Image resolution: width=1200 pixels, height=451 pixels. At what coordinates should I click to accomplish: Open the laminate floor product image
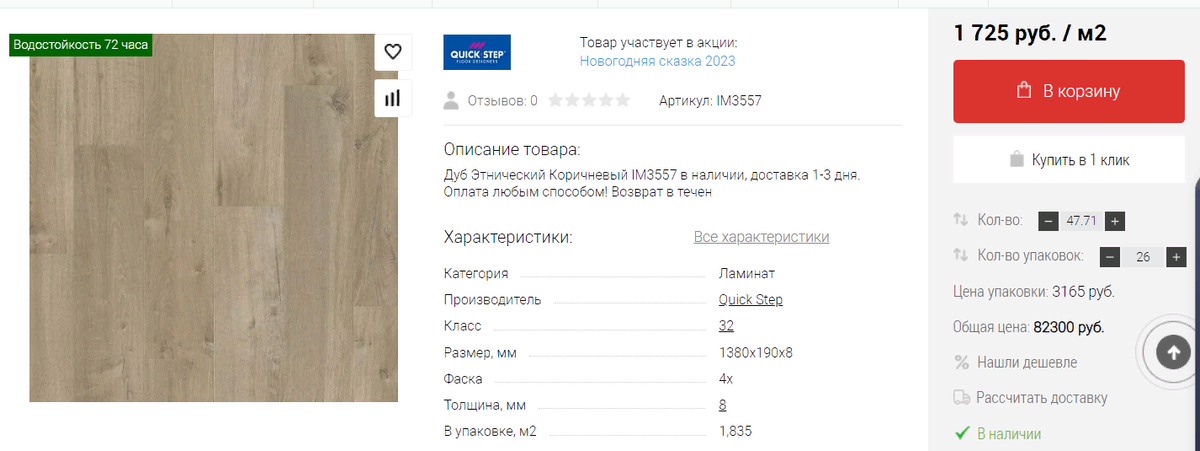coord(213,218)
